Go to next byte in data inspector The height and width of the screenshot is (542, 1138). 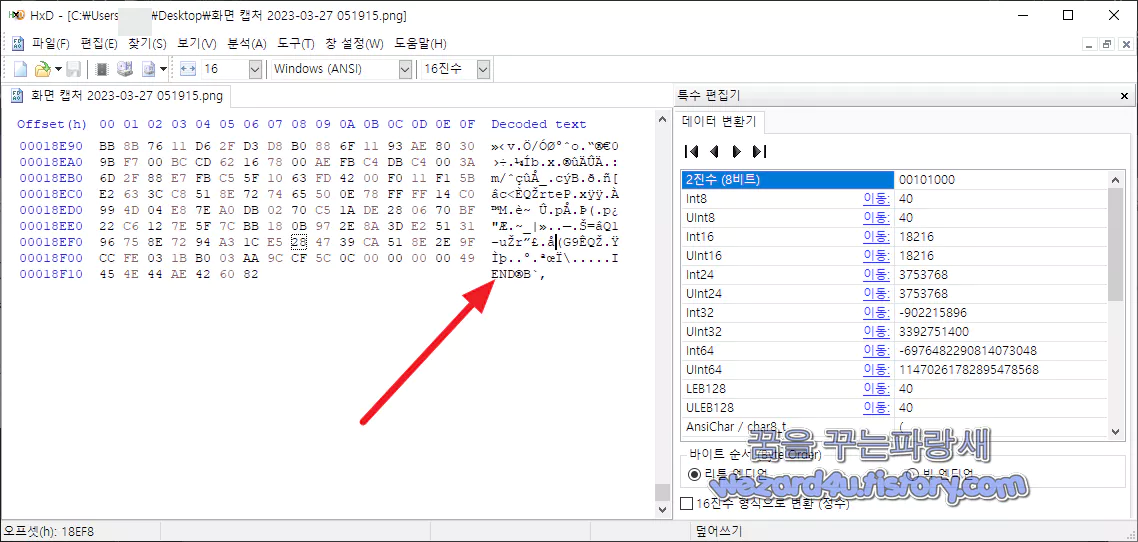[x=736, y=152]
